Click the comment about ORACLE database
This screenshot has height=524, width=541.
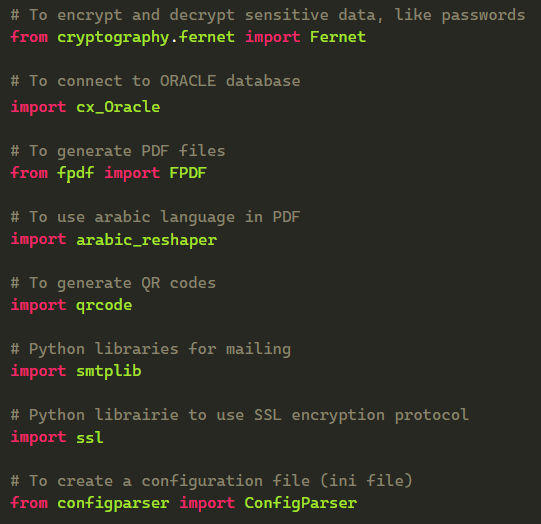coord(156,81)
